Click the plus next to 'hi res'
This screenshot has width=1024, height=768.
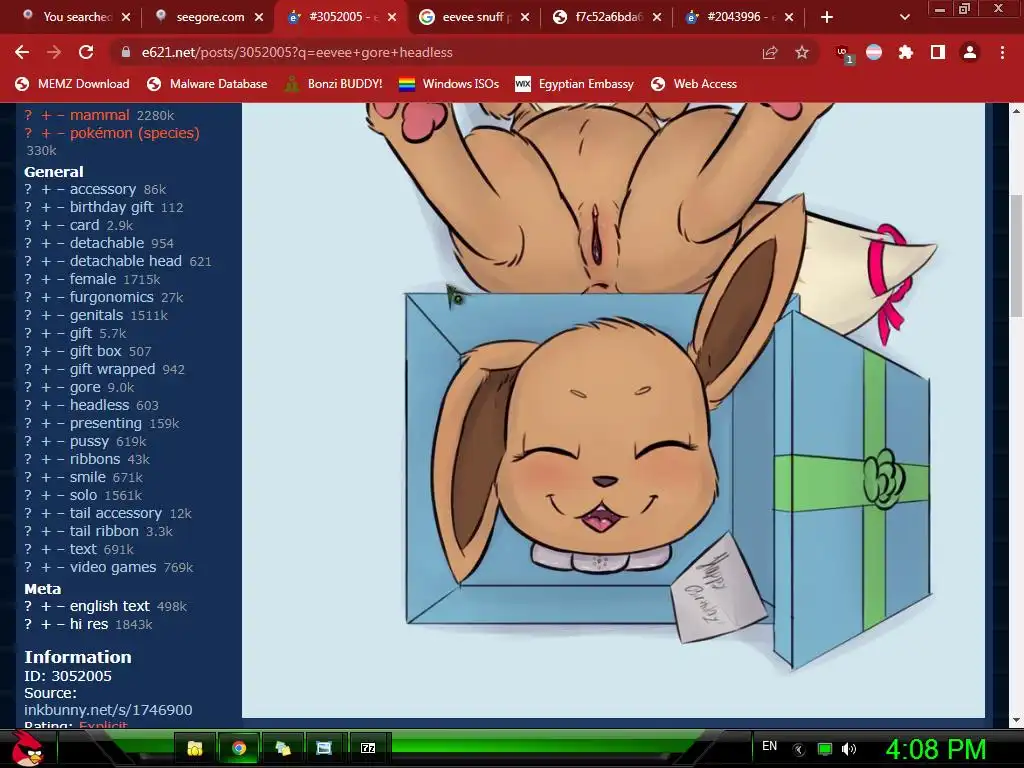pyautogui.click(x=46, y=624)
